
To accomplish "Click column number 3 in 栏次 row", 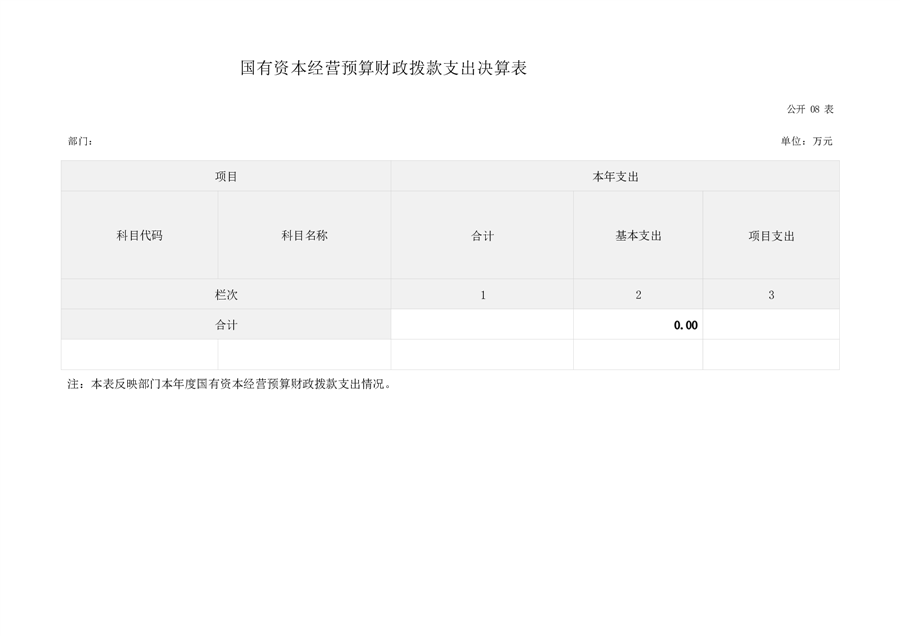I will 771,295.
